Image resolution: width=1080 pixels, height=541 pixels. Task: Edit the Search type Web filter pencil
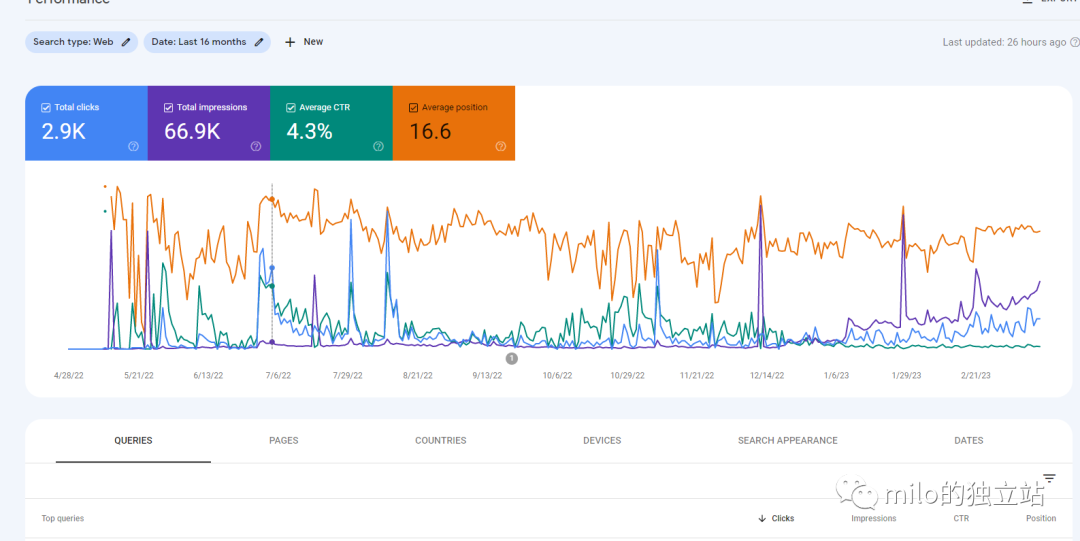125,42
